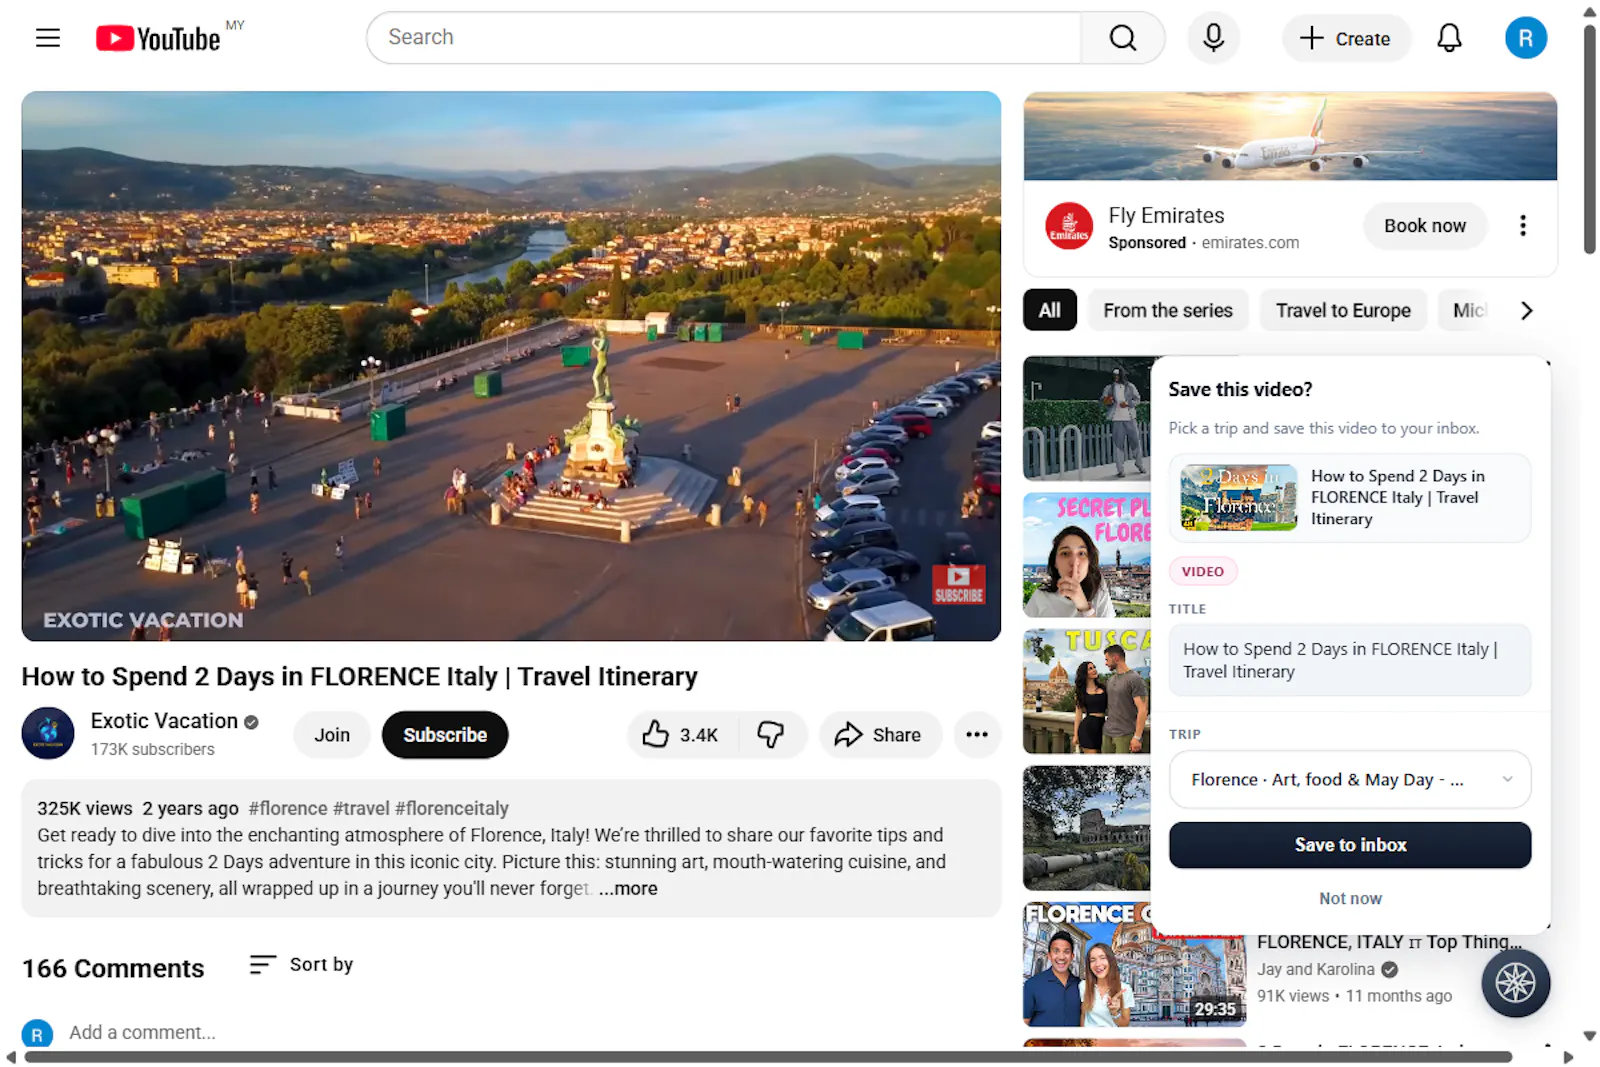This screenshot has height=1067, width=1600.
Task: Click the #travel hashtag
Action: (361, 808)
